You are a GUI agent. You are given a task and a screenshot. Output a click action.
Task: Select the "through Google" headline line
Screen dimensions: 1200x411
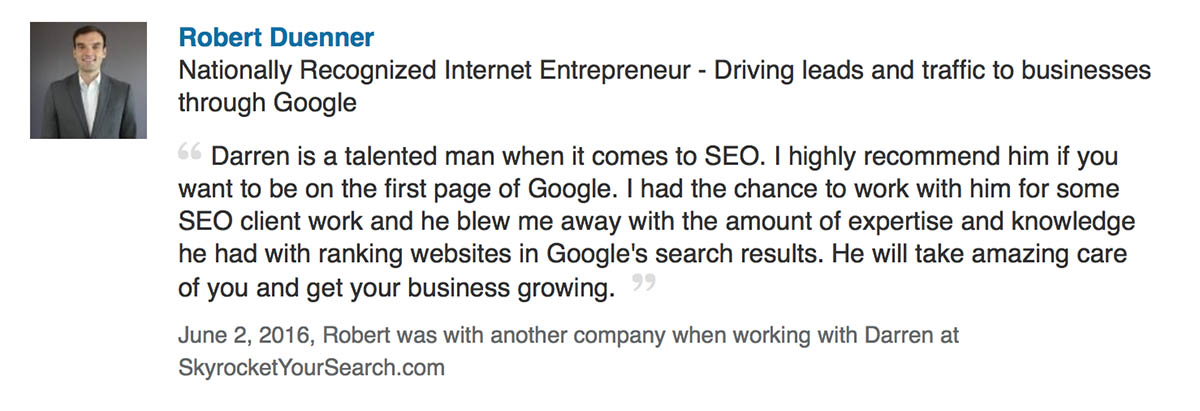tap(267, 104)
